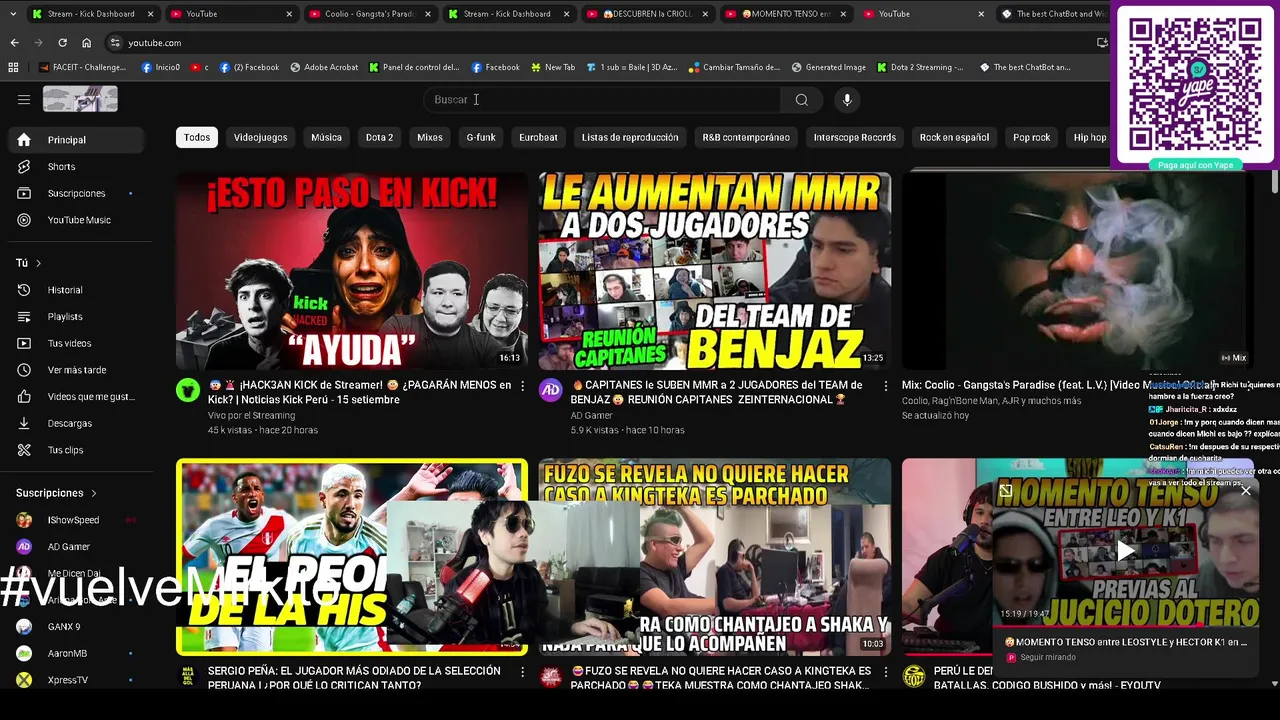
Task: Select the Todos filter chip
Action: (197, 137)
